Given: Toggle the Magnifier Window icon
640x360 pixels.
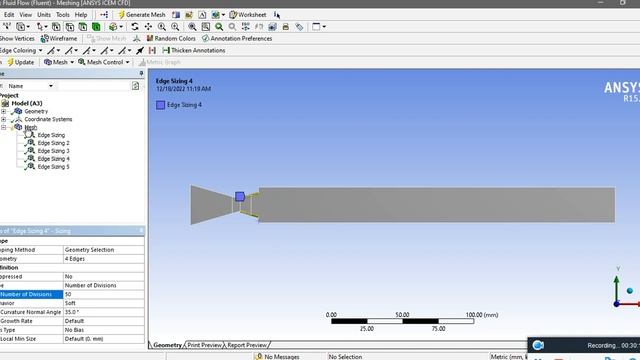Looking at the screenshot, I should [206, 27].
